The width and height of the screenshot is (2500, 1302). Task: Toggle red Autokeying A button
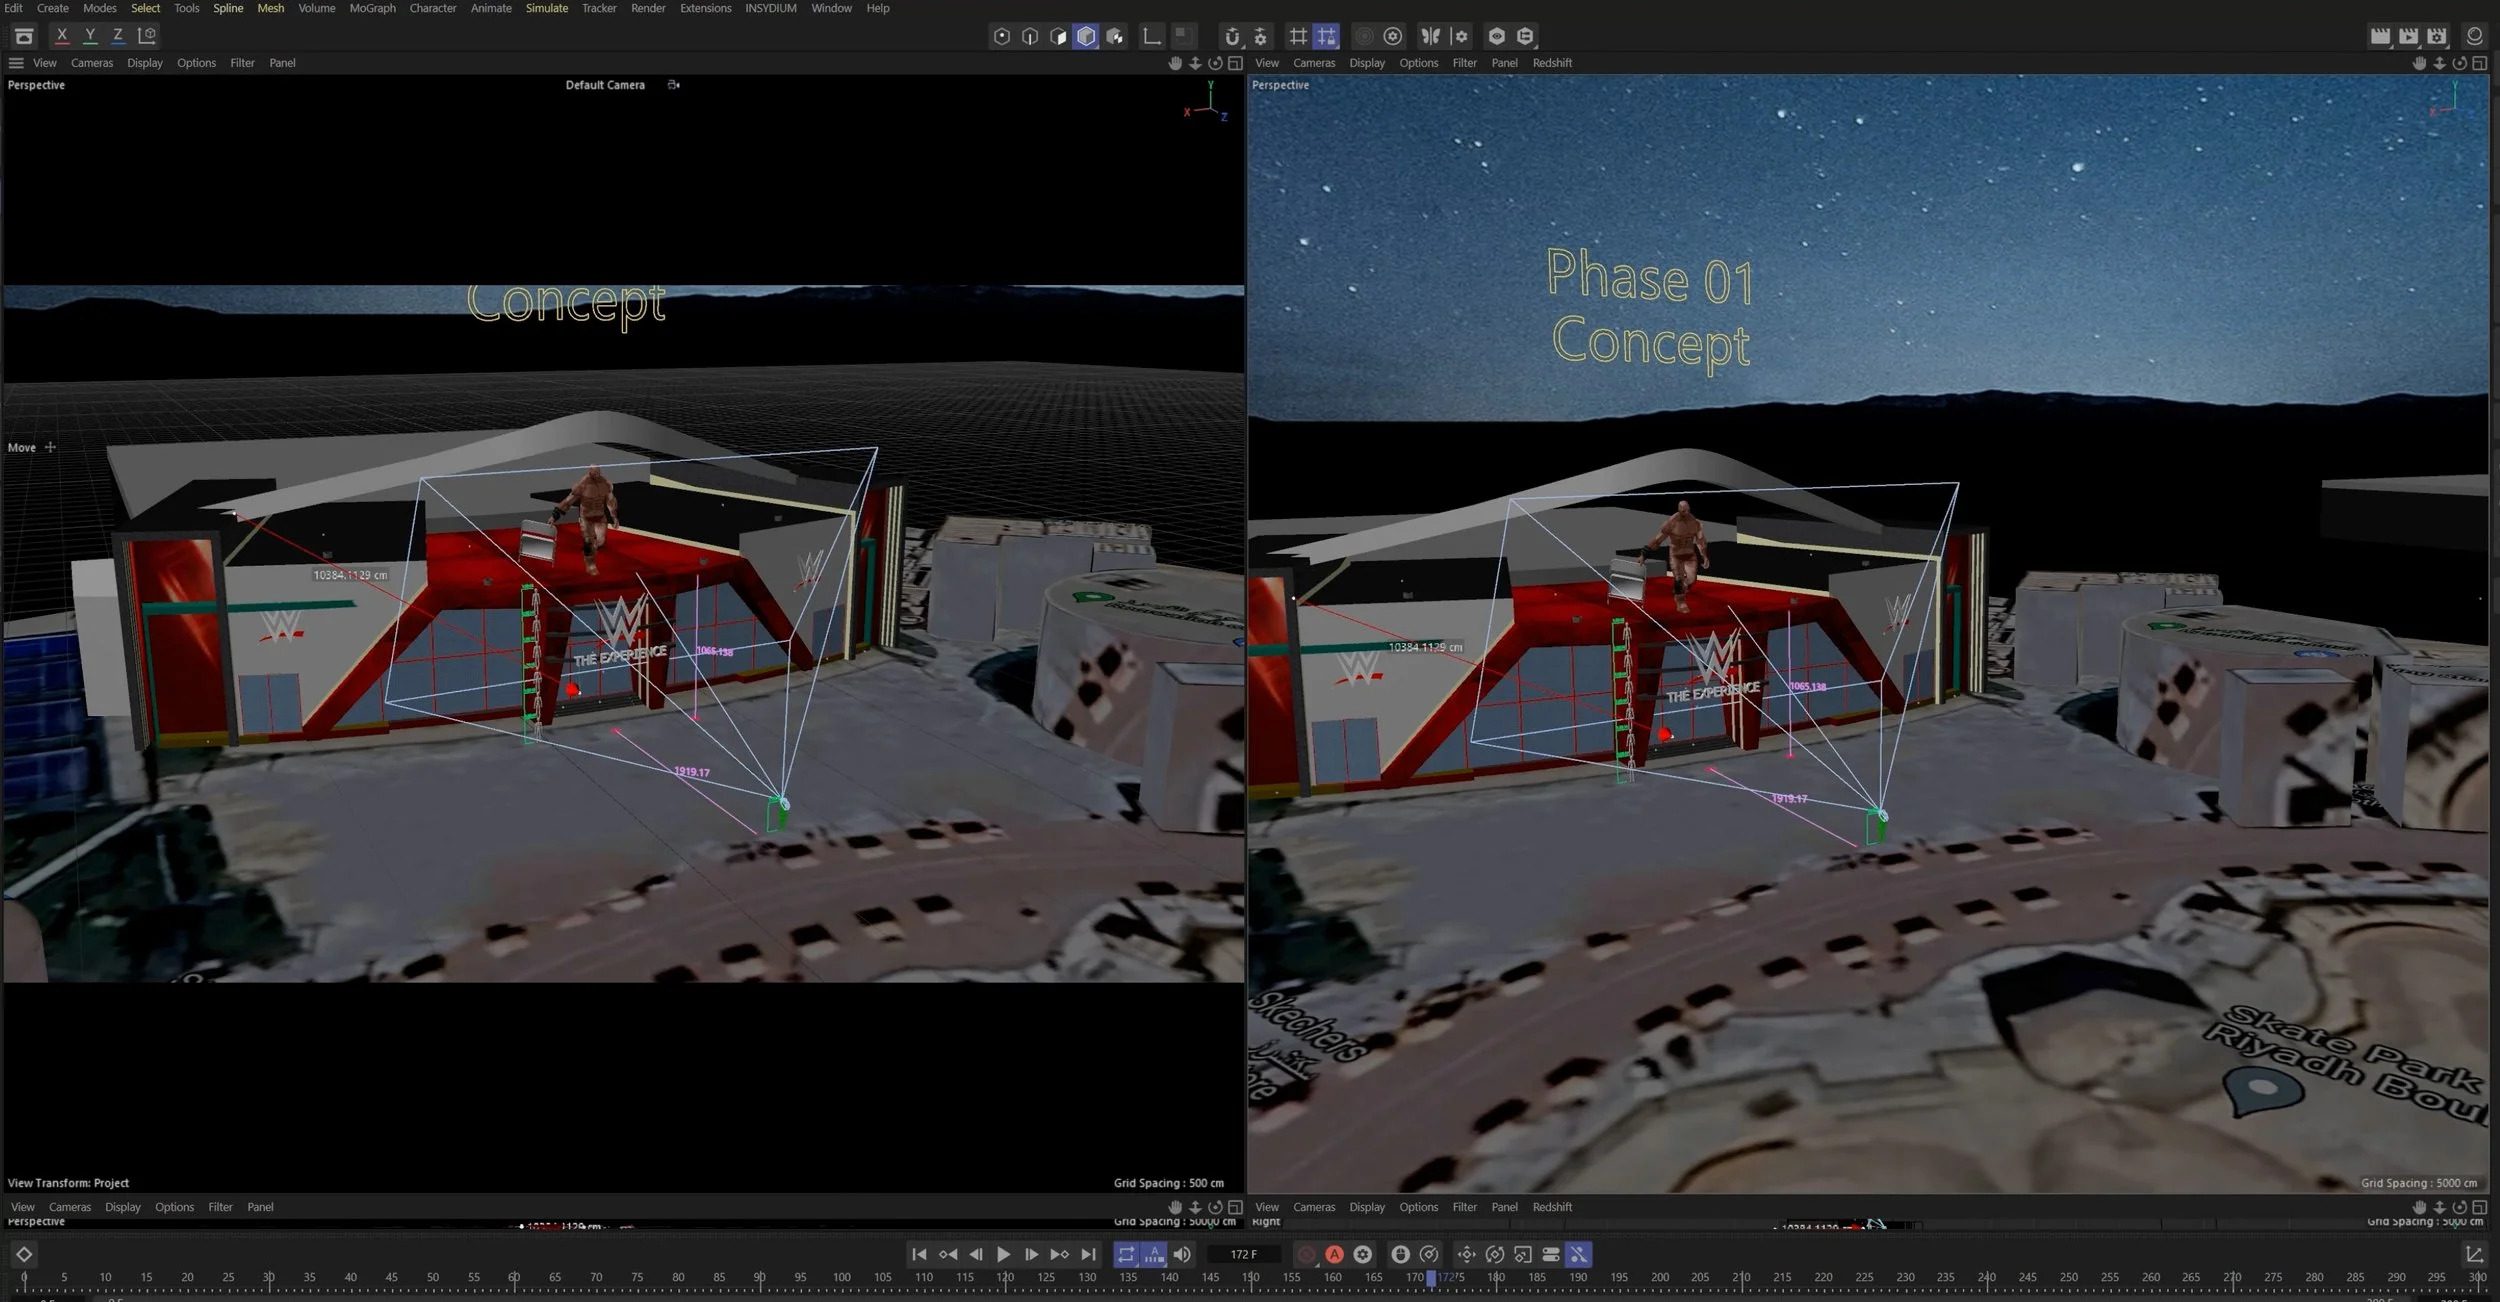tap(1334, 1254)
